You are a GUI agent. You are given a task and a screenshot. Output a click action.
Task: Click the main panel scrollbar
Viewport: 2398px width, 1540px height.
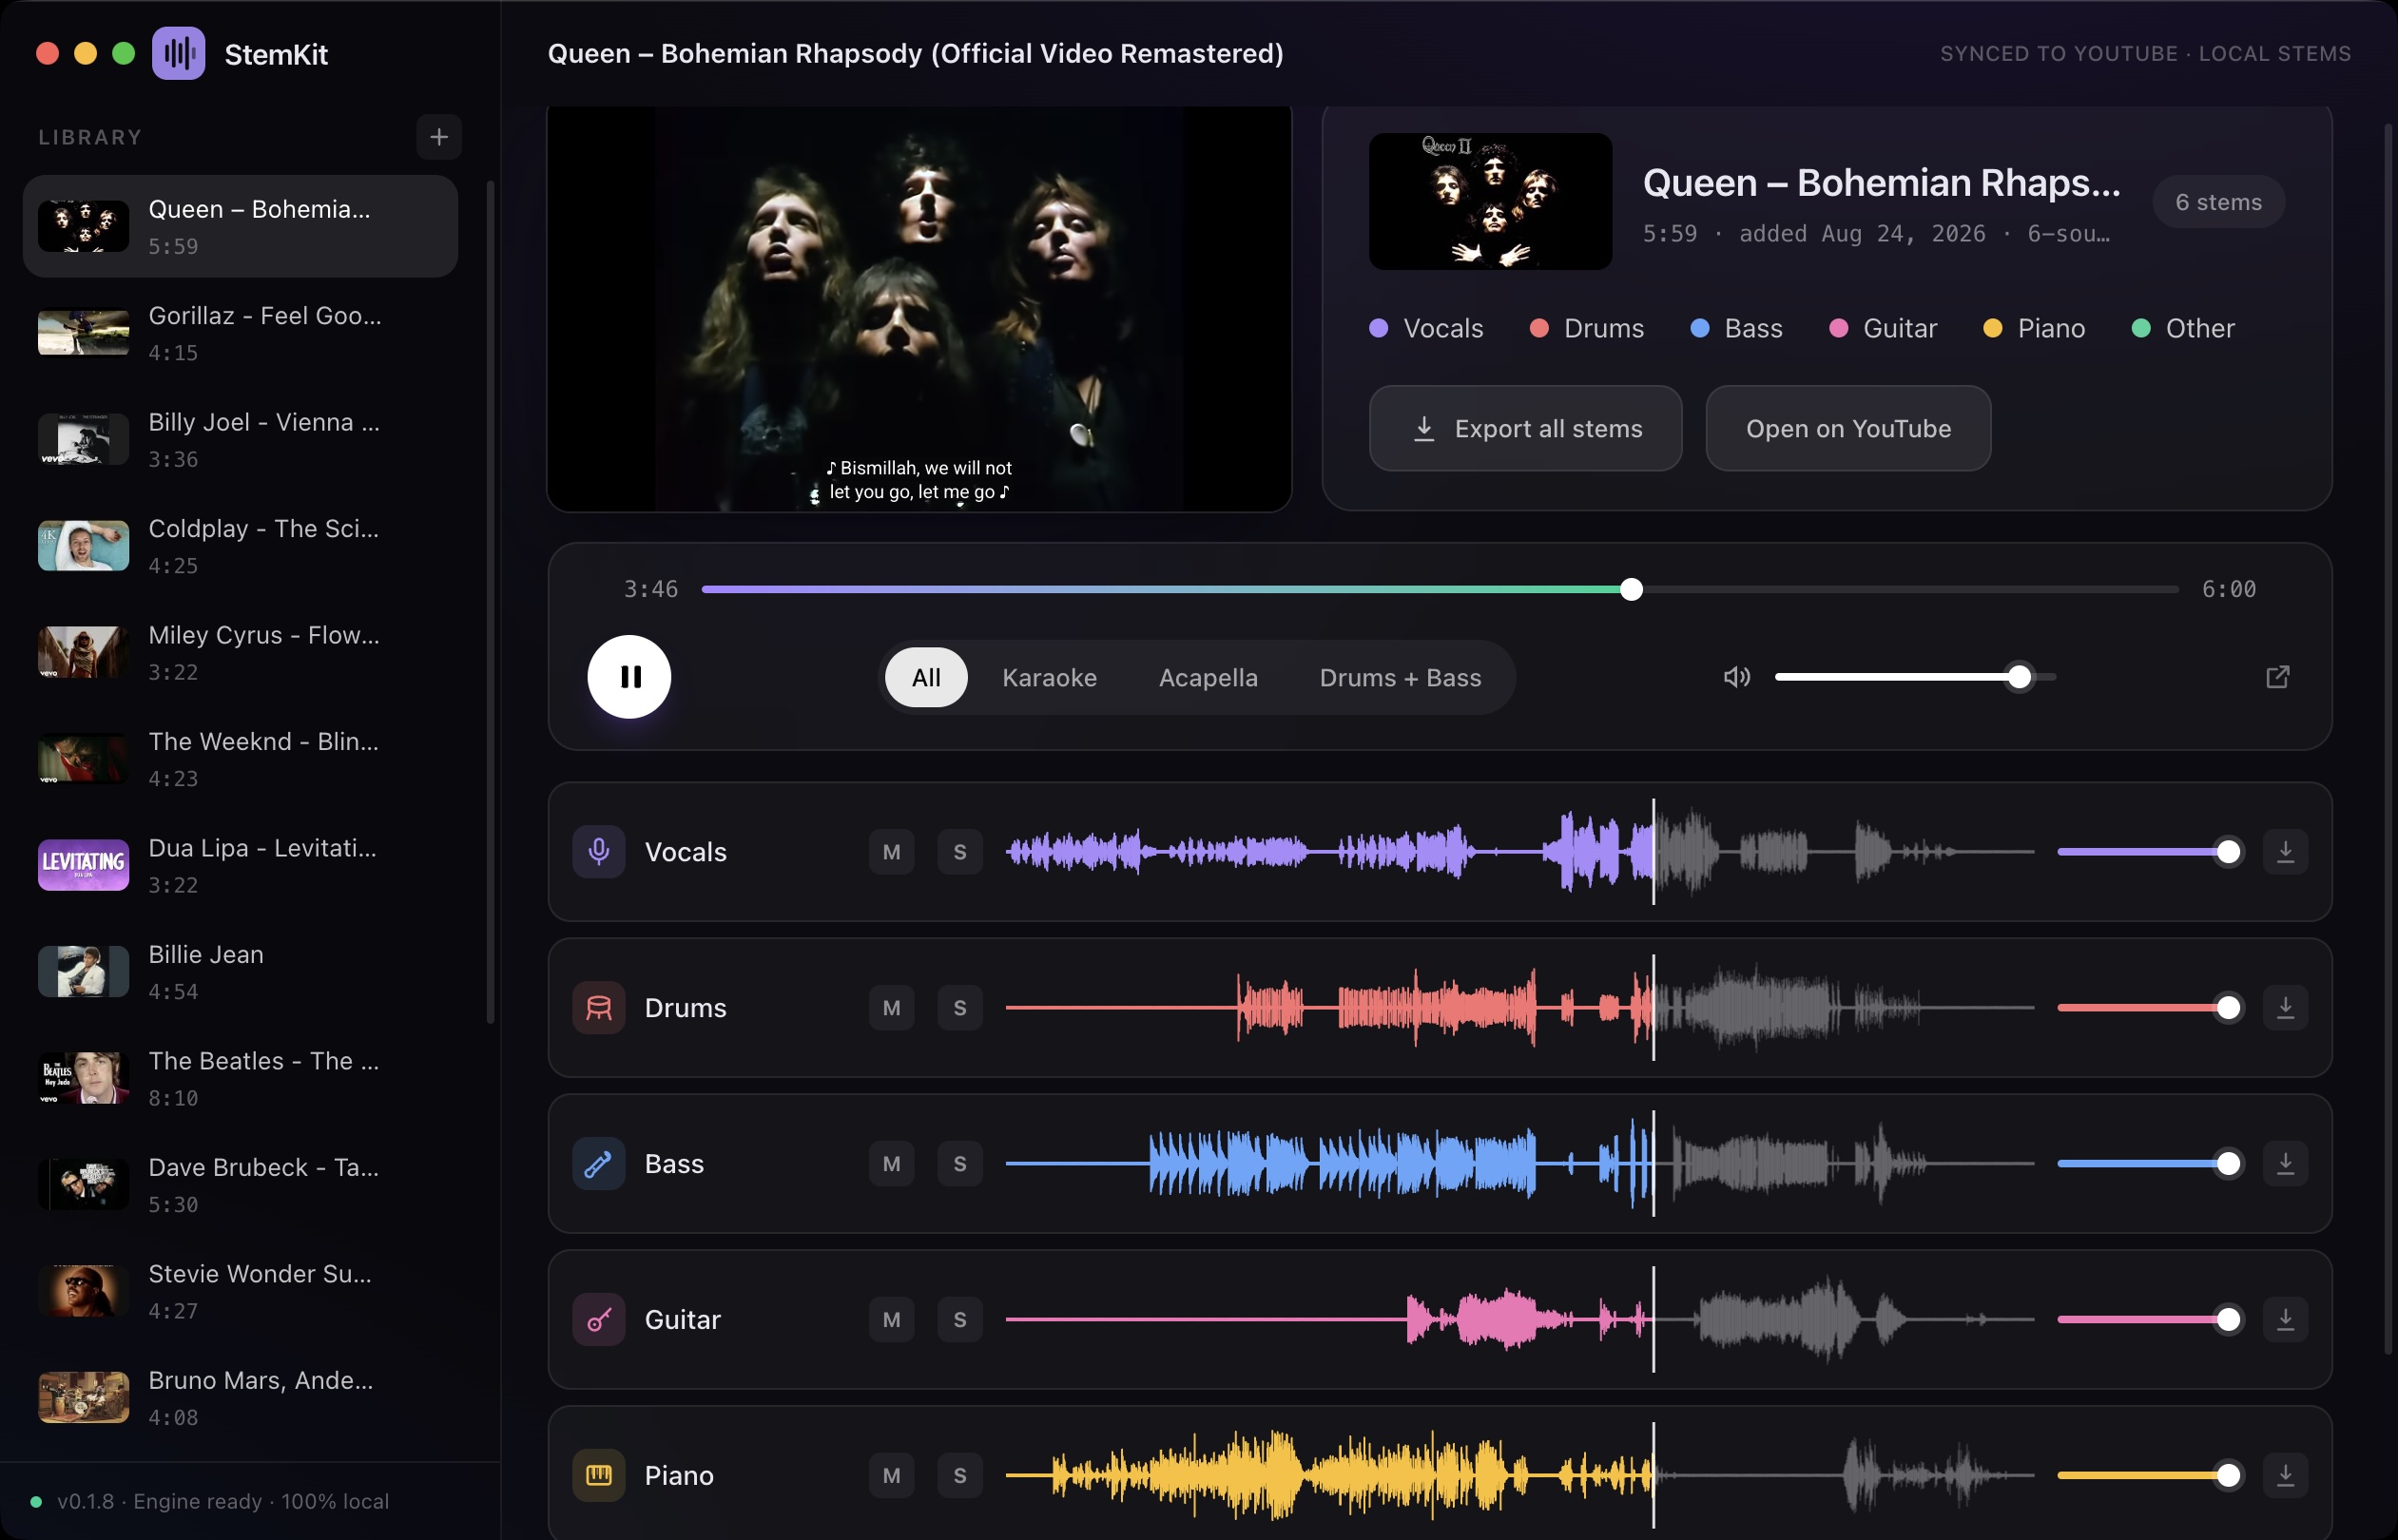point(2389,740)
